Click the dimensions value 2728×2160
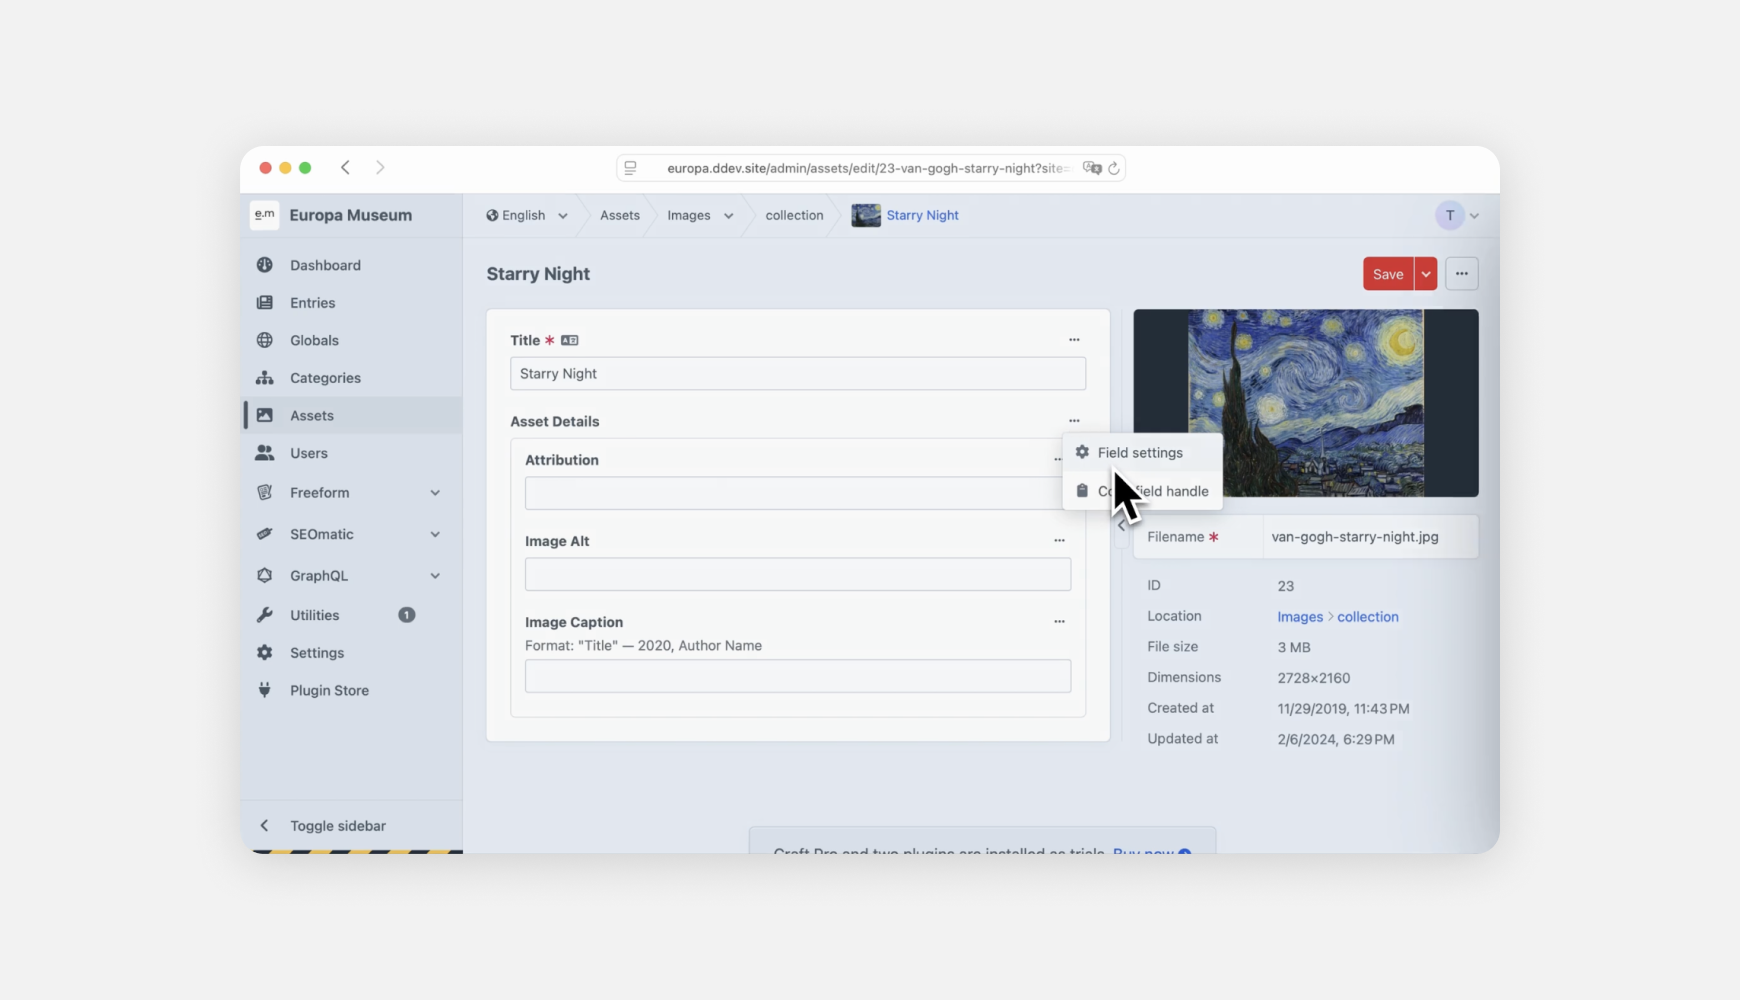This screenshot has height=1000, width=1740. click(x=1314, y=678)
